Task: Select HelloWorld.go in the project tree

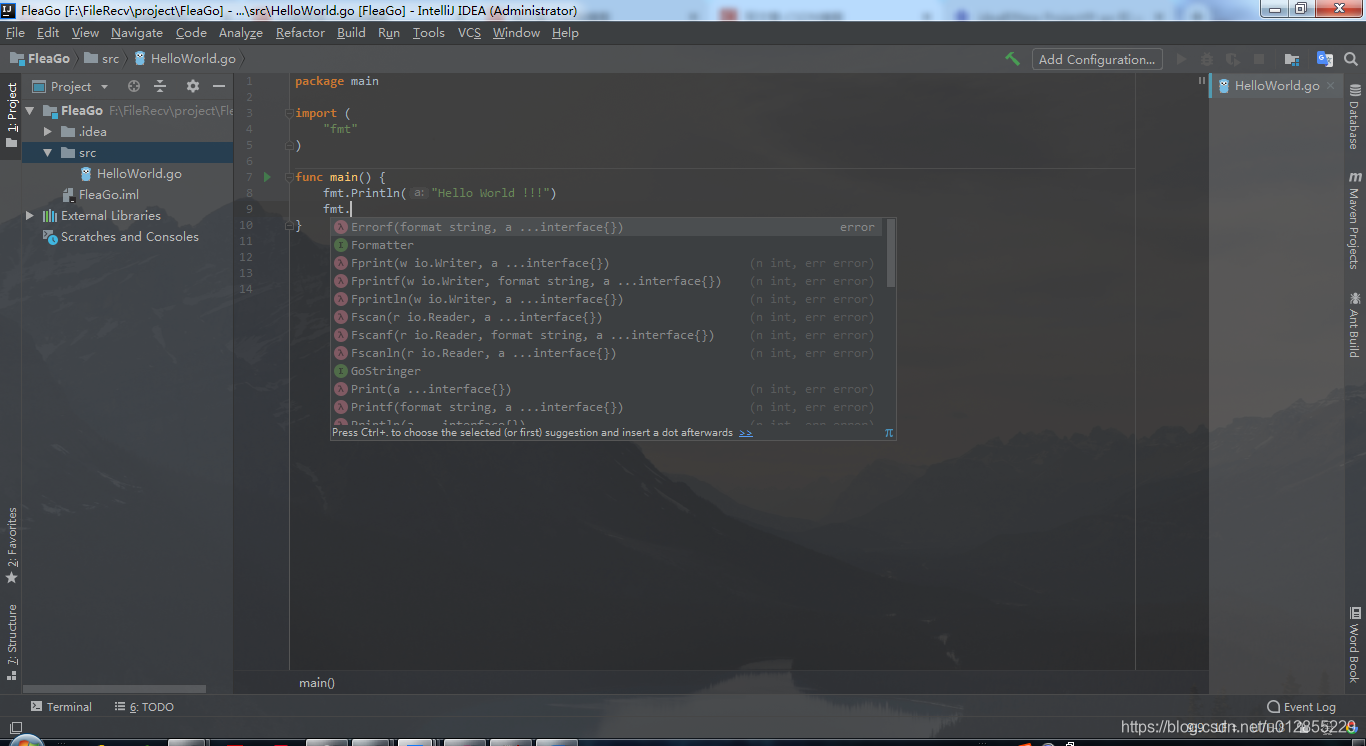Action: 139,174
